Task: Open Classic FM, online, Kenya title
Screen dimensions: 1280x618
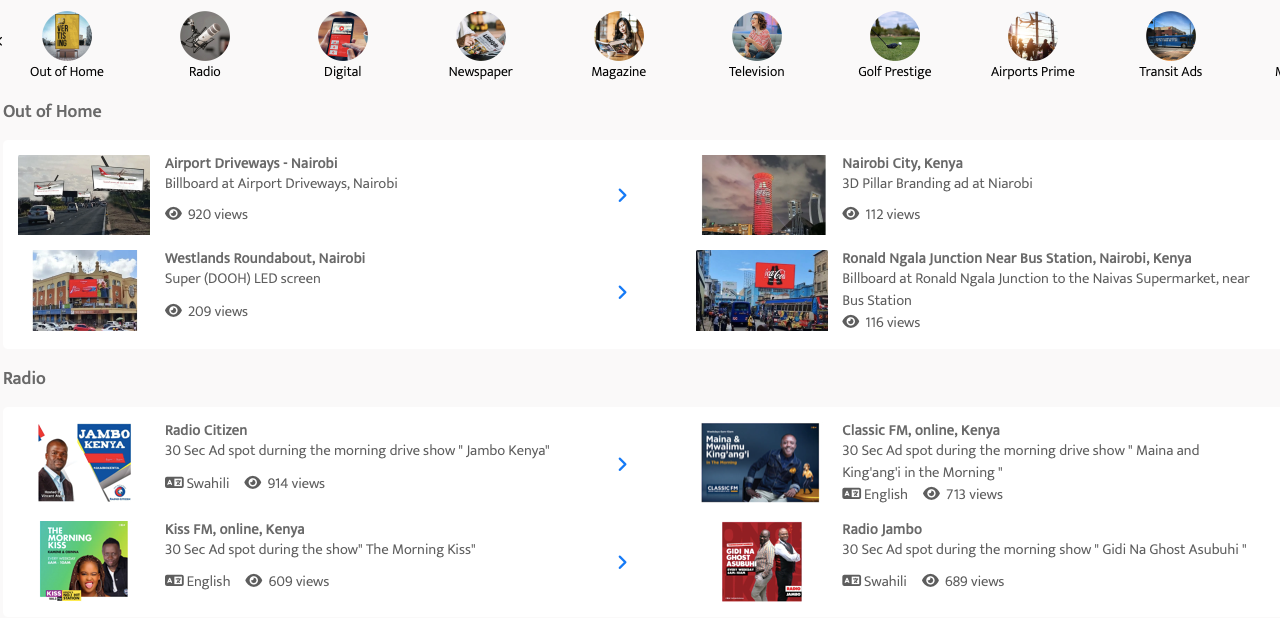Action: pos(921,430)
